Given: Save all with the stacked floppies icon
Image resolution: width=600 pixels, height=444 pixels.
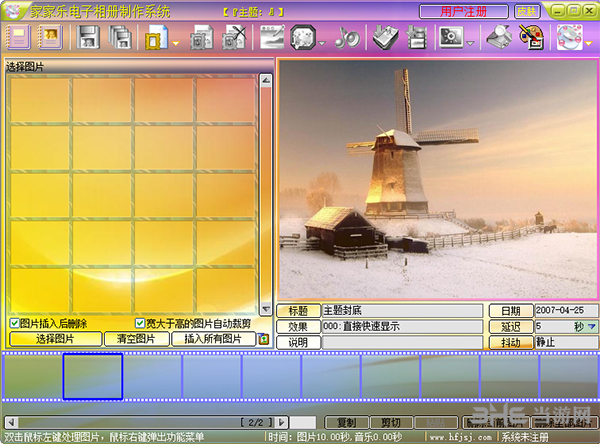Looking at the screenshot, I should [120, 37].
